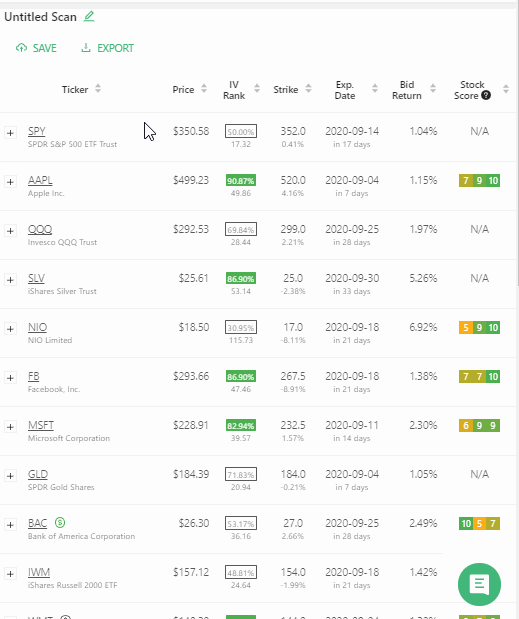Click SPY IV rank 50.00% box
The width and height of the screenshot is (519, 619).
241,131
